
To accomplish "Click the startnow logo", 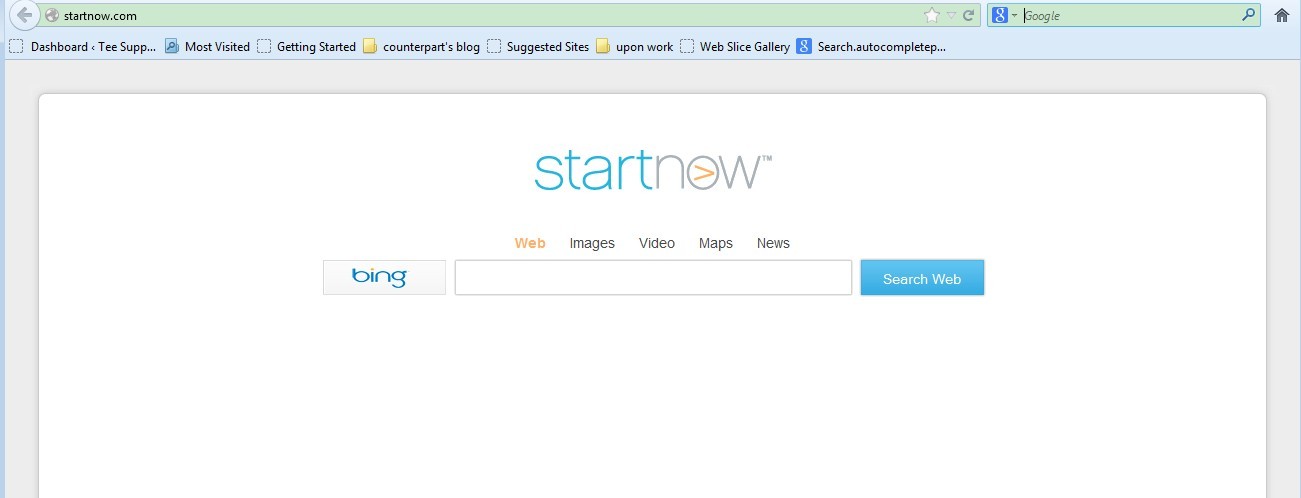I will tap(653, 171).
